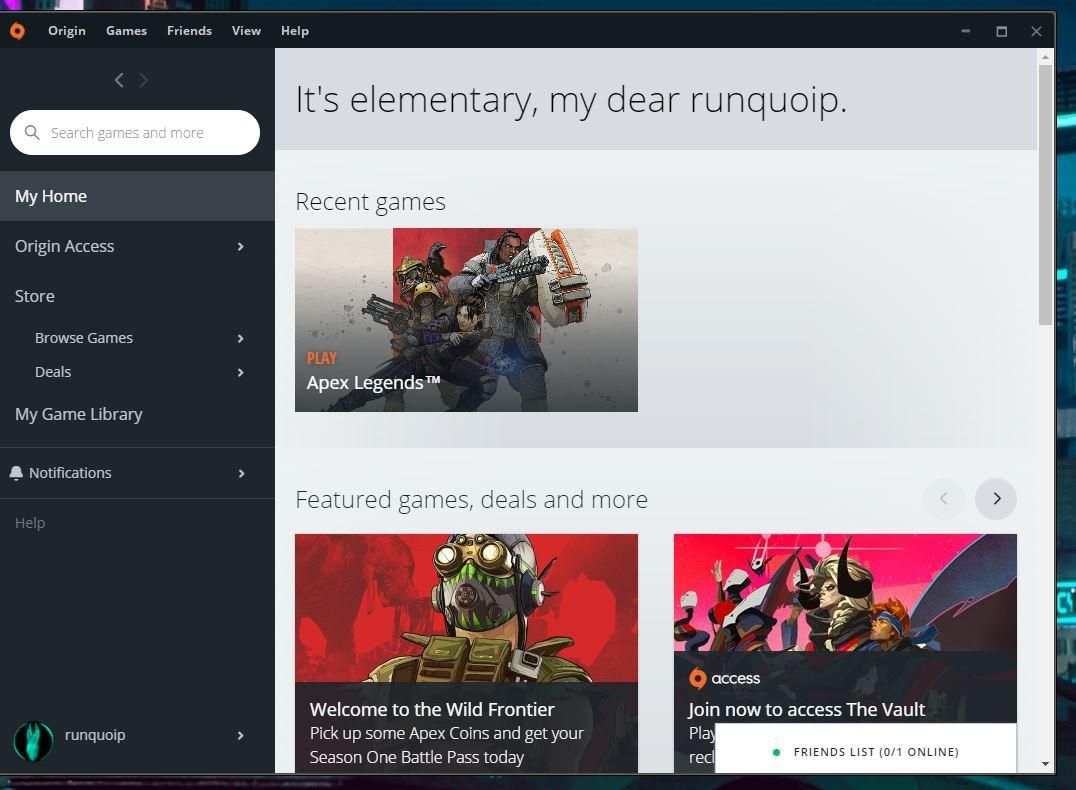Open Browse Games in sidebar
This screenshot has height=790, width=1076.
pos(84,338)
